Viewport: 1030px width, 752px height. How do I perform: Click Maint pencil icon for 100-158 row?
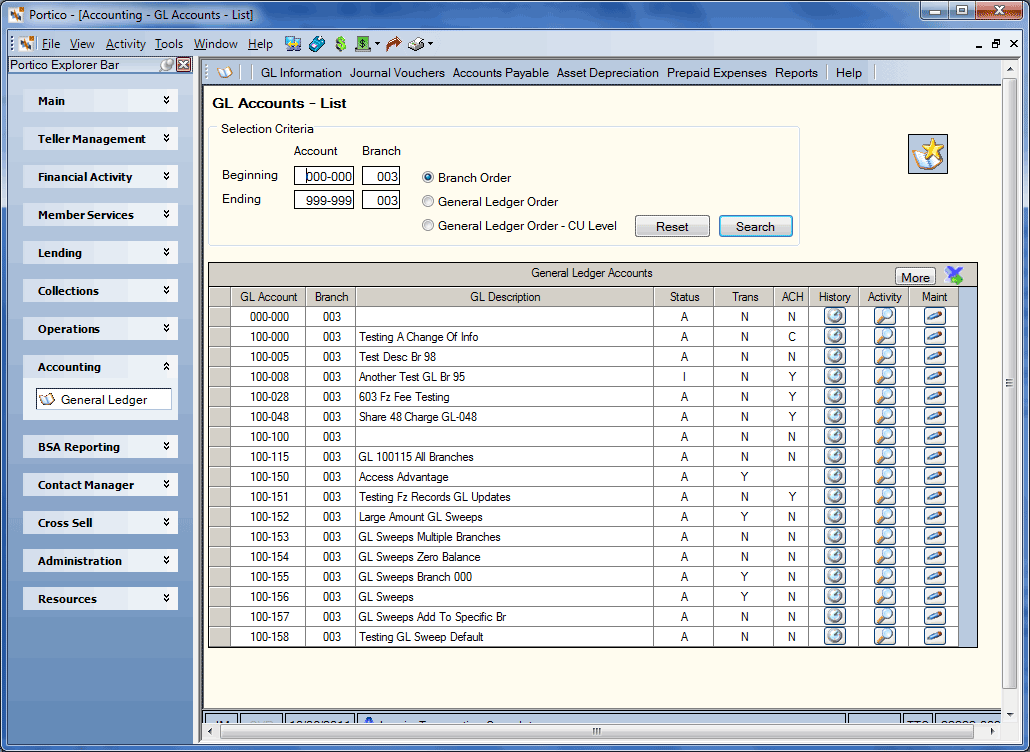coord(934,636)
